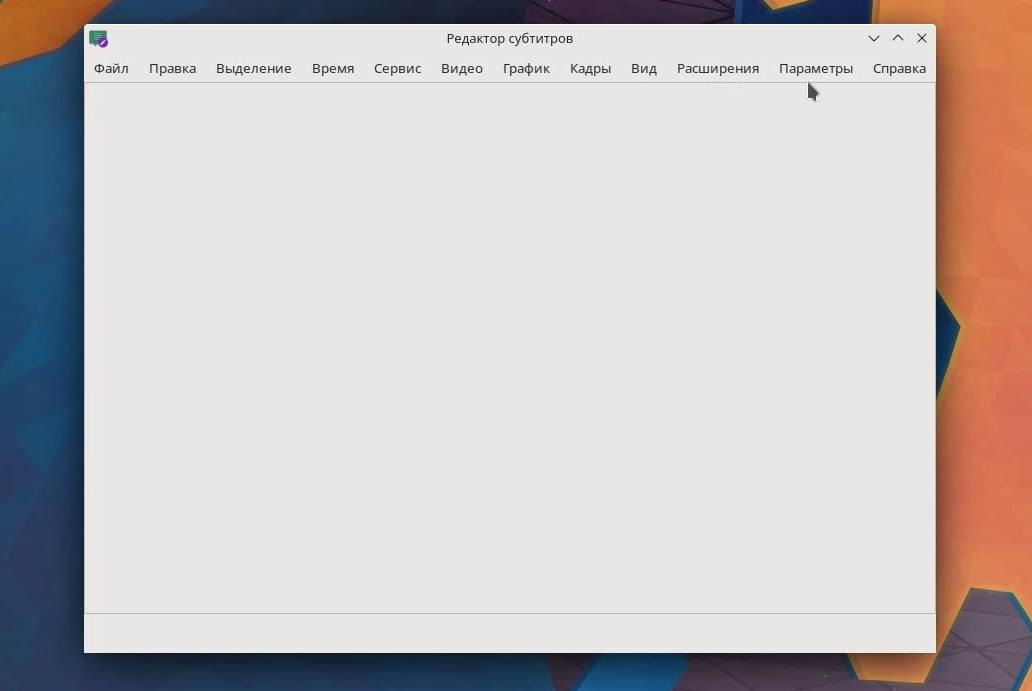Screen dimensions: 1032x691
Task: Minimize the Редактор субтитров window
Action: coord(873,38)
